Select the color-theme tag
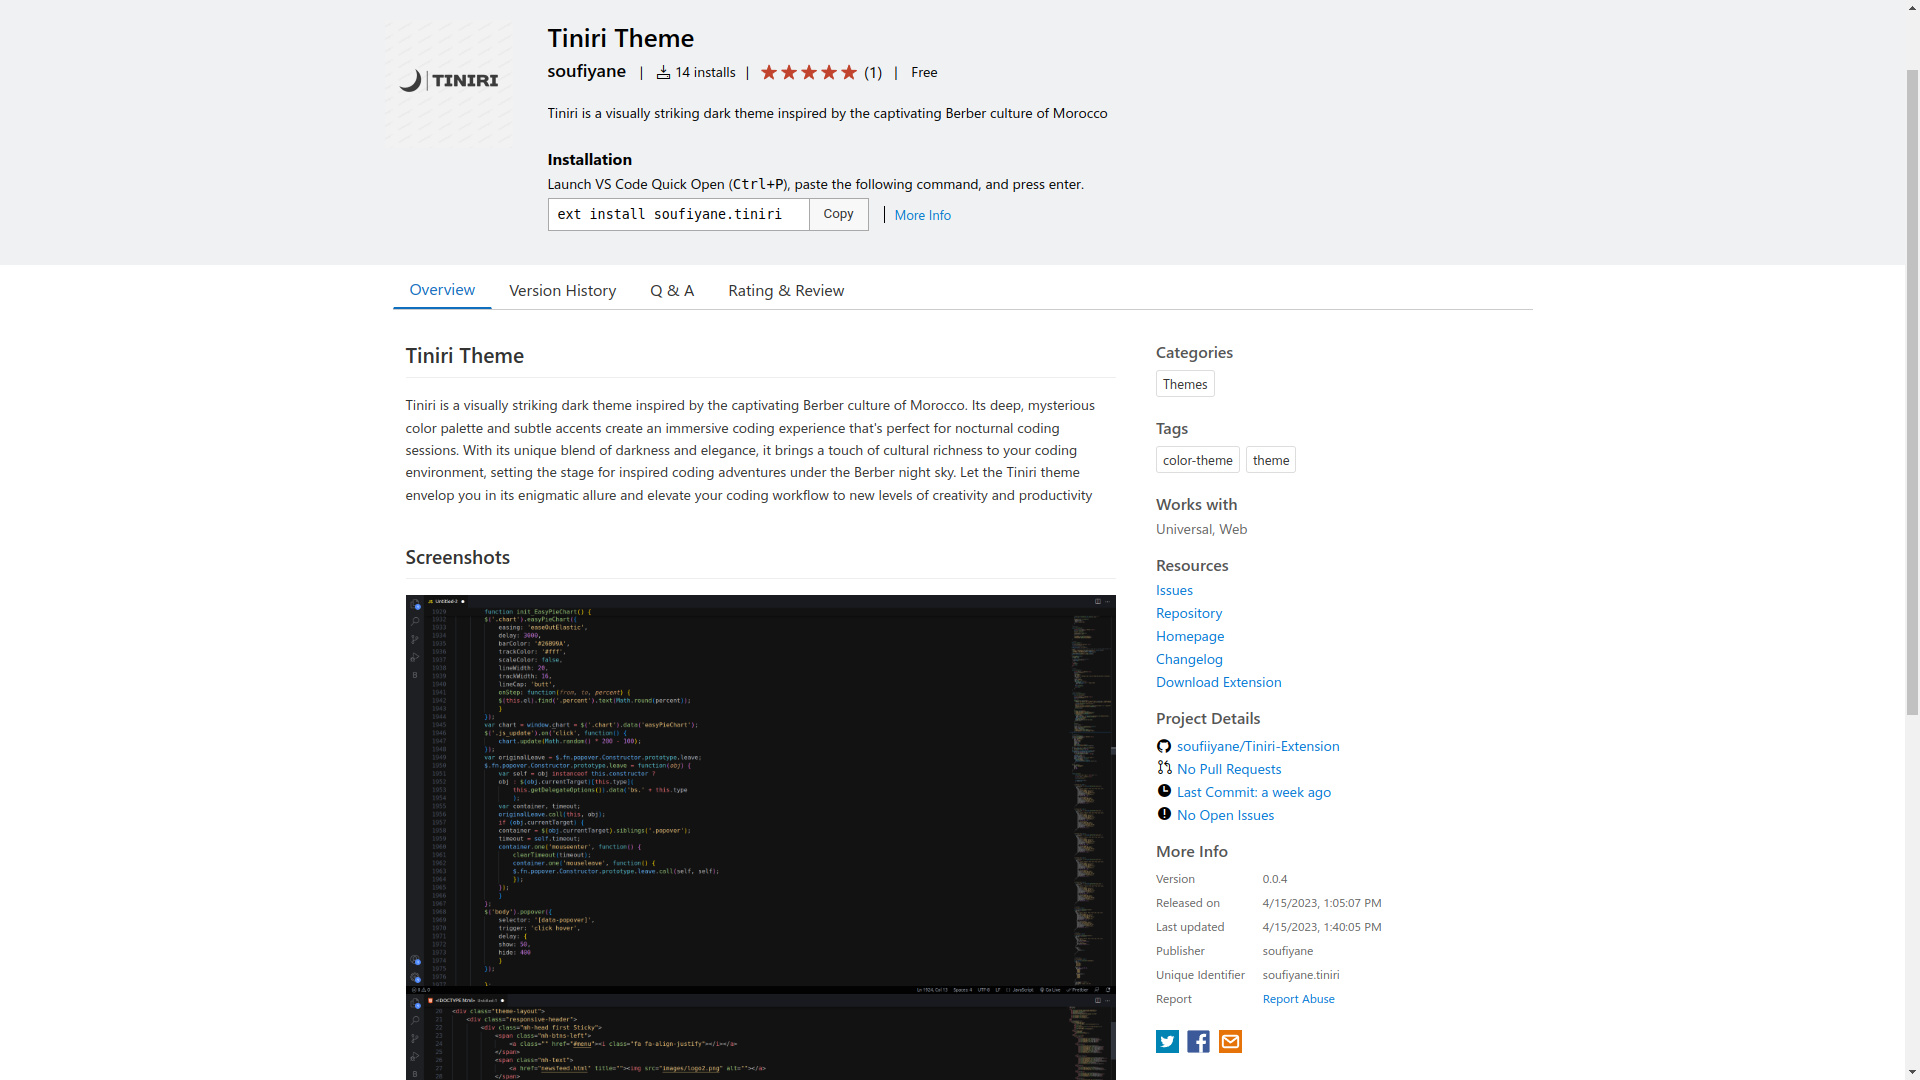 click(1197, 460)
